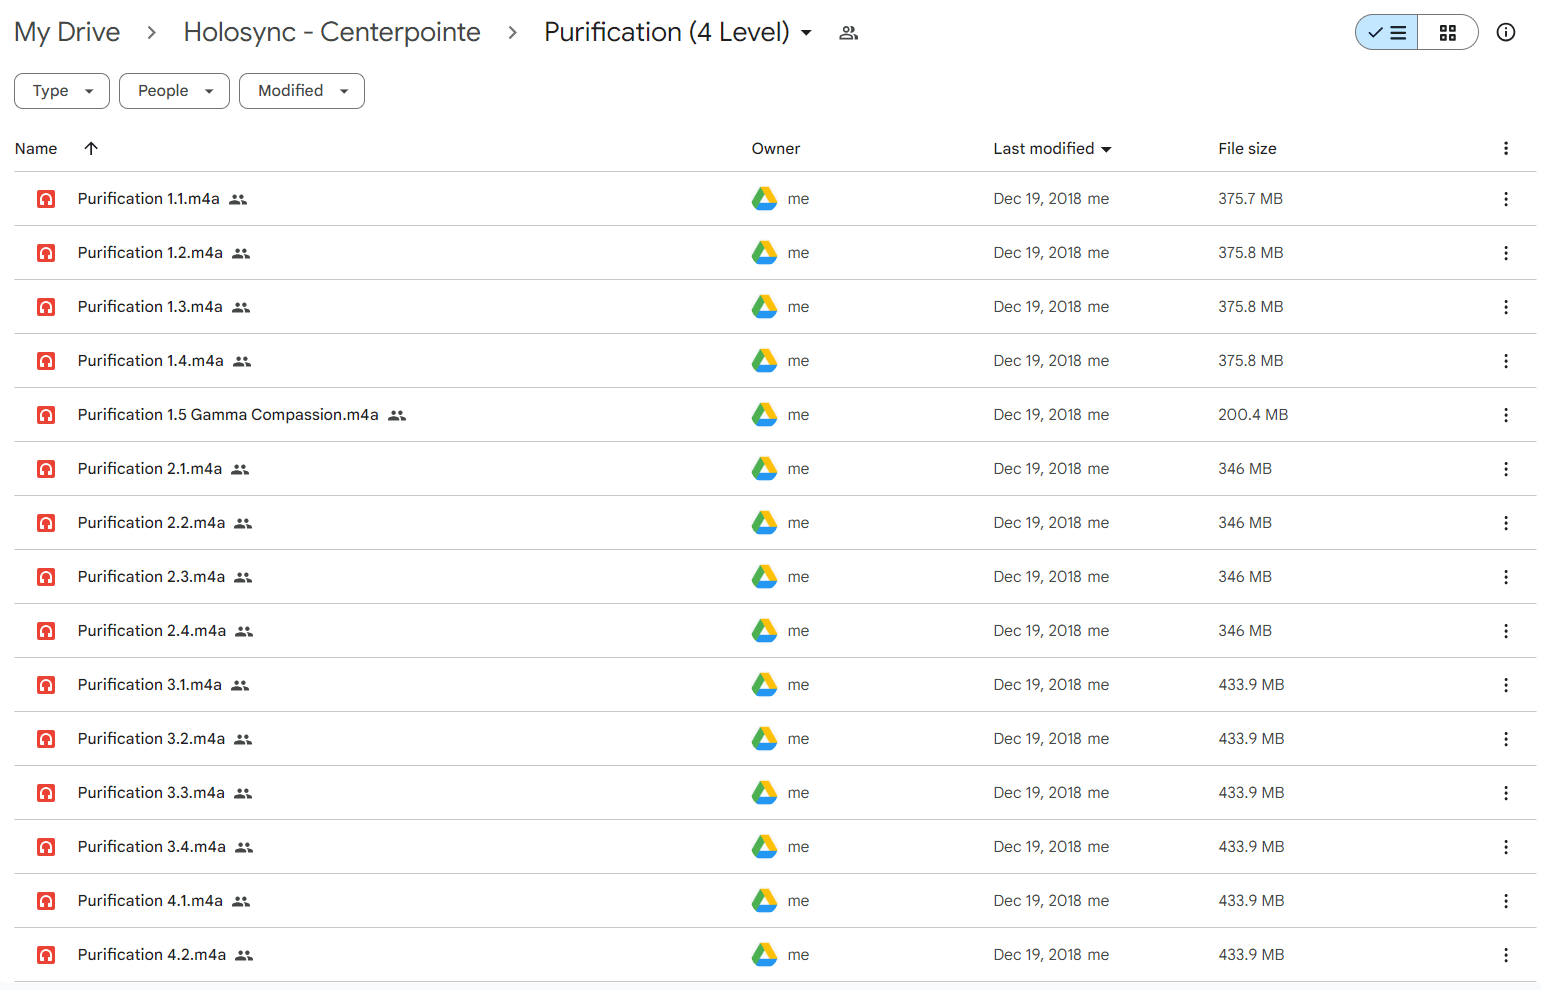Open the Type filter dropdown
Viewport: 1541px width, 990px height.
coord(62,91)
